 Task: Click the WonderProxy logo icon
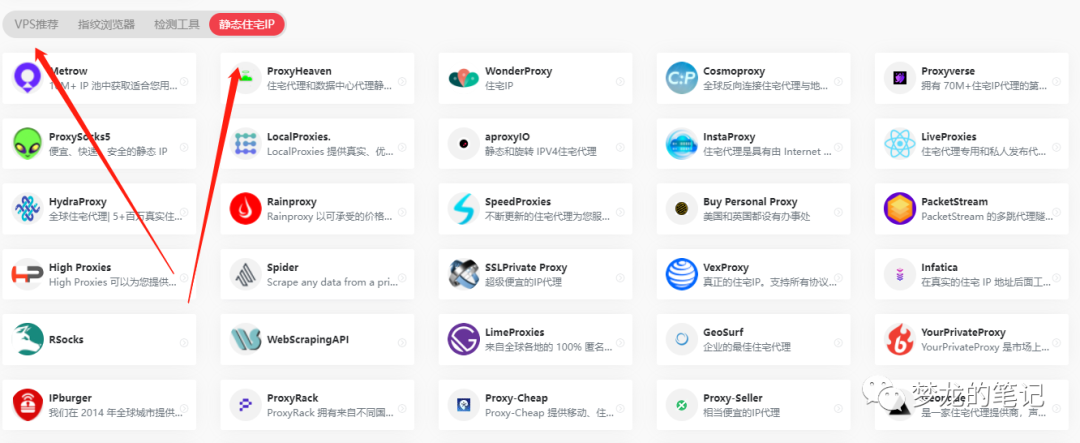pos(464,78)
